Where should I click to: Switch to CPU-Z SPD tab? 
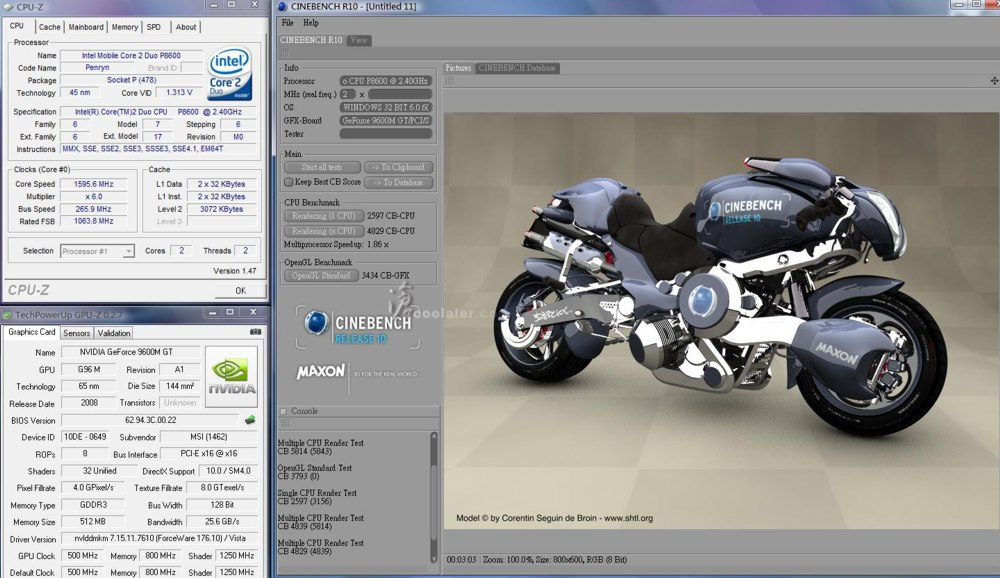(154, 27)
